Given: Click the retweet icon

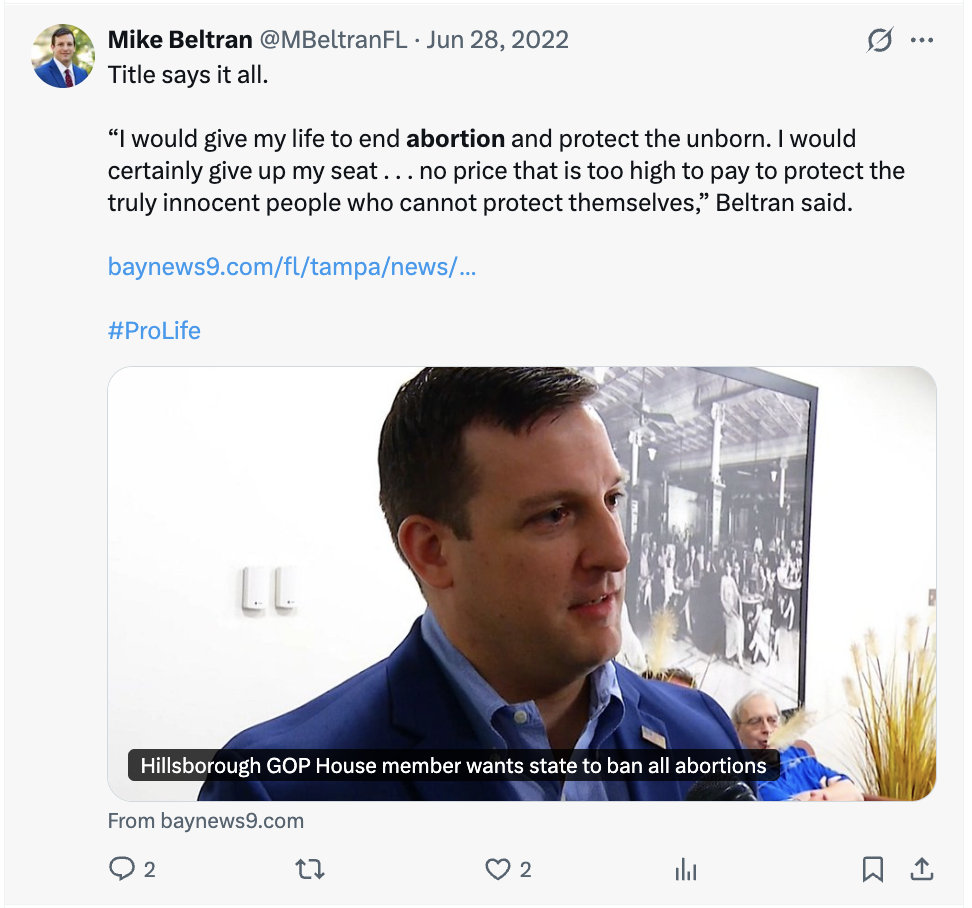Looking at the screenshot, I should pyautogui.click(x=309, y=869).
